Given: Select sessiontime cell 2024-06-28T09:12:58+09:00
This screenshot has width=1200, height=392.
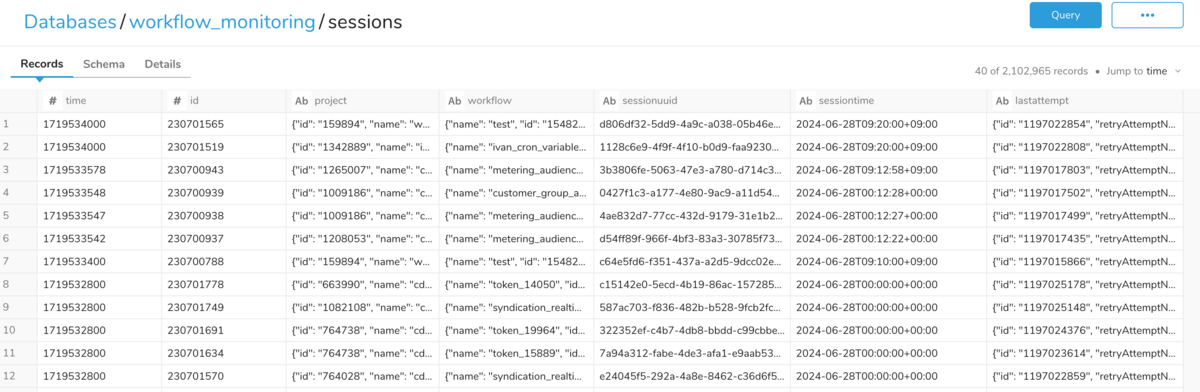Looking at the screenshot, I should click(888, 170).
